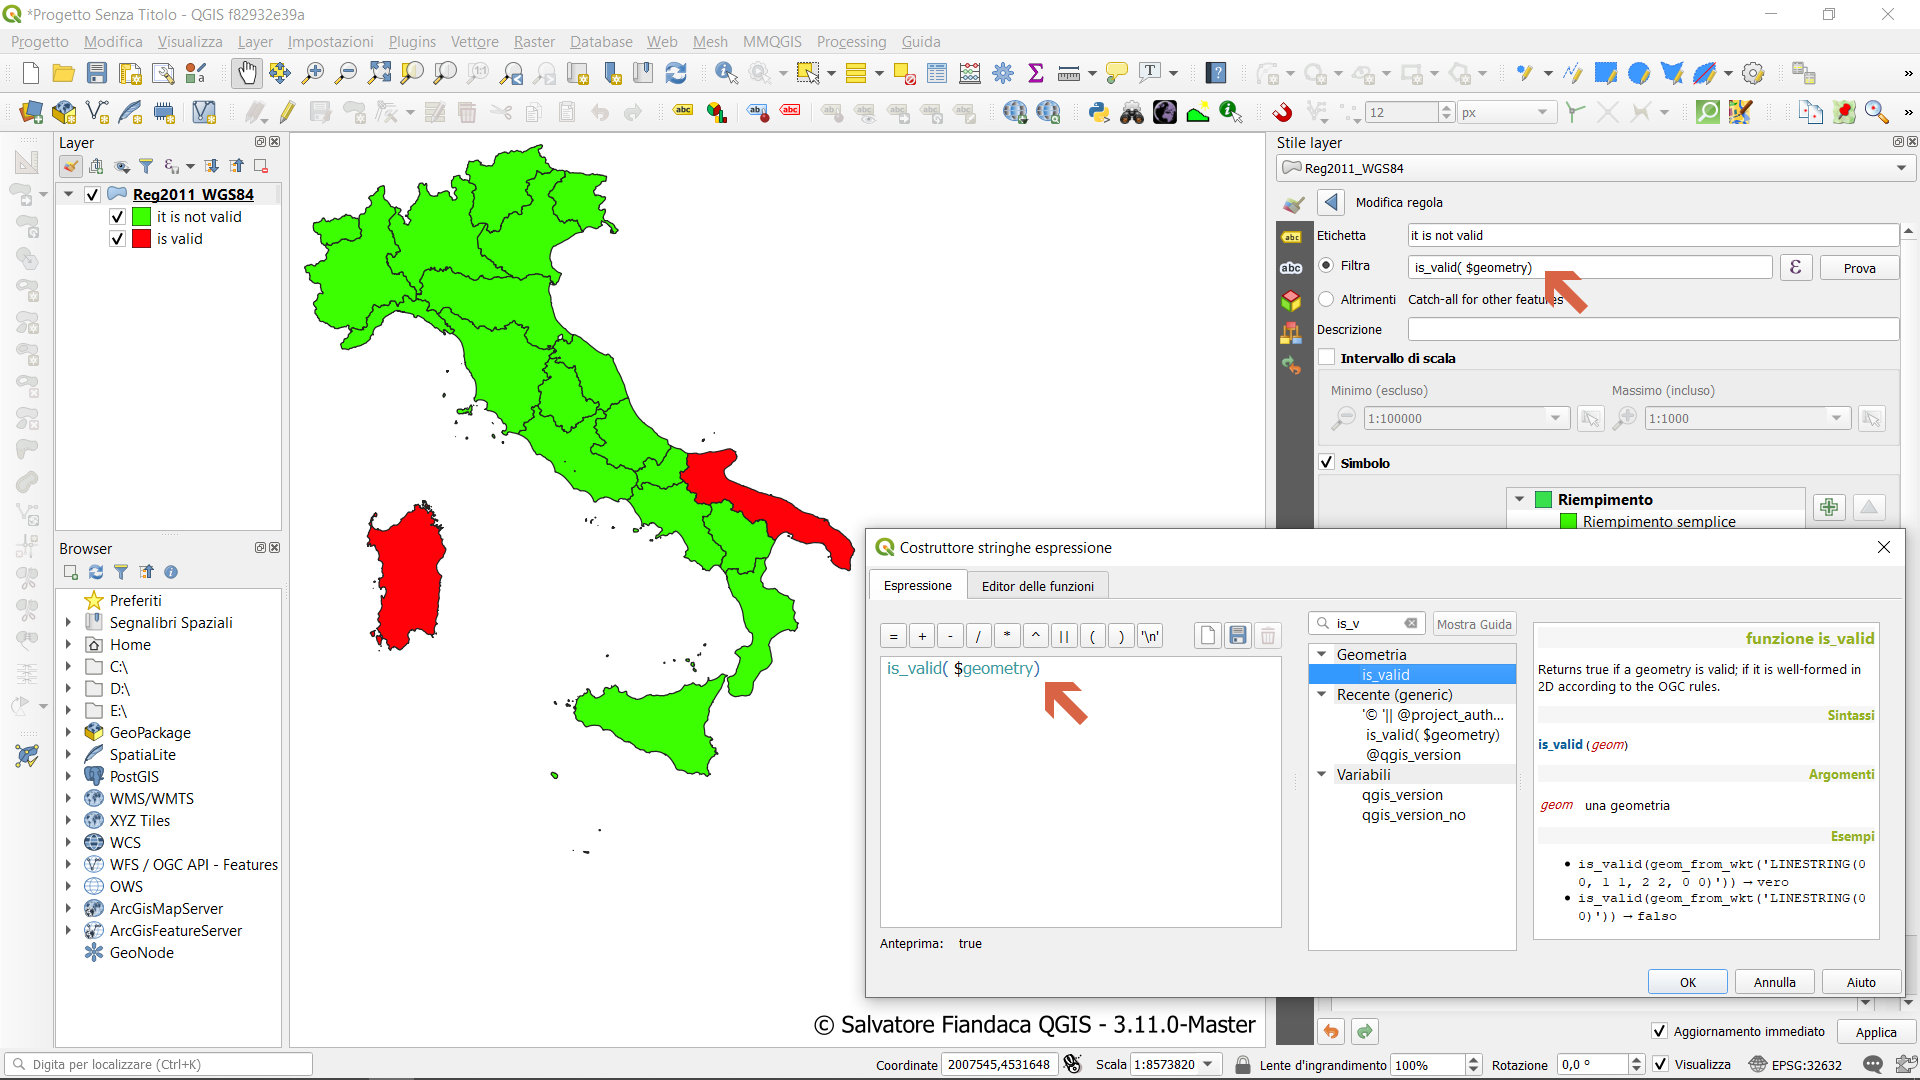Image resolution: width=1920 pixels, height=1080 pixels.
Task: Toggle the Visualizza render checkbox
Action: tap(1660, 1064)
